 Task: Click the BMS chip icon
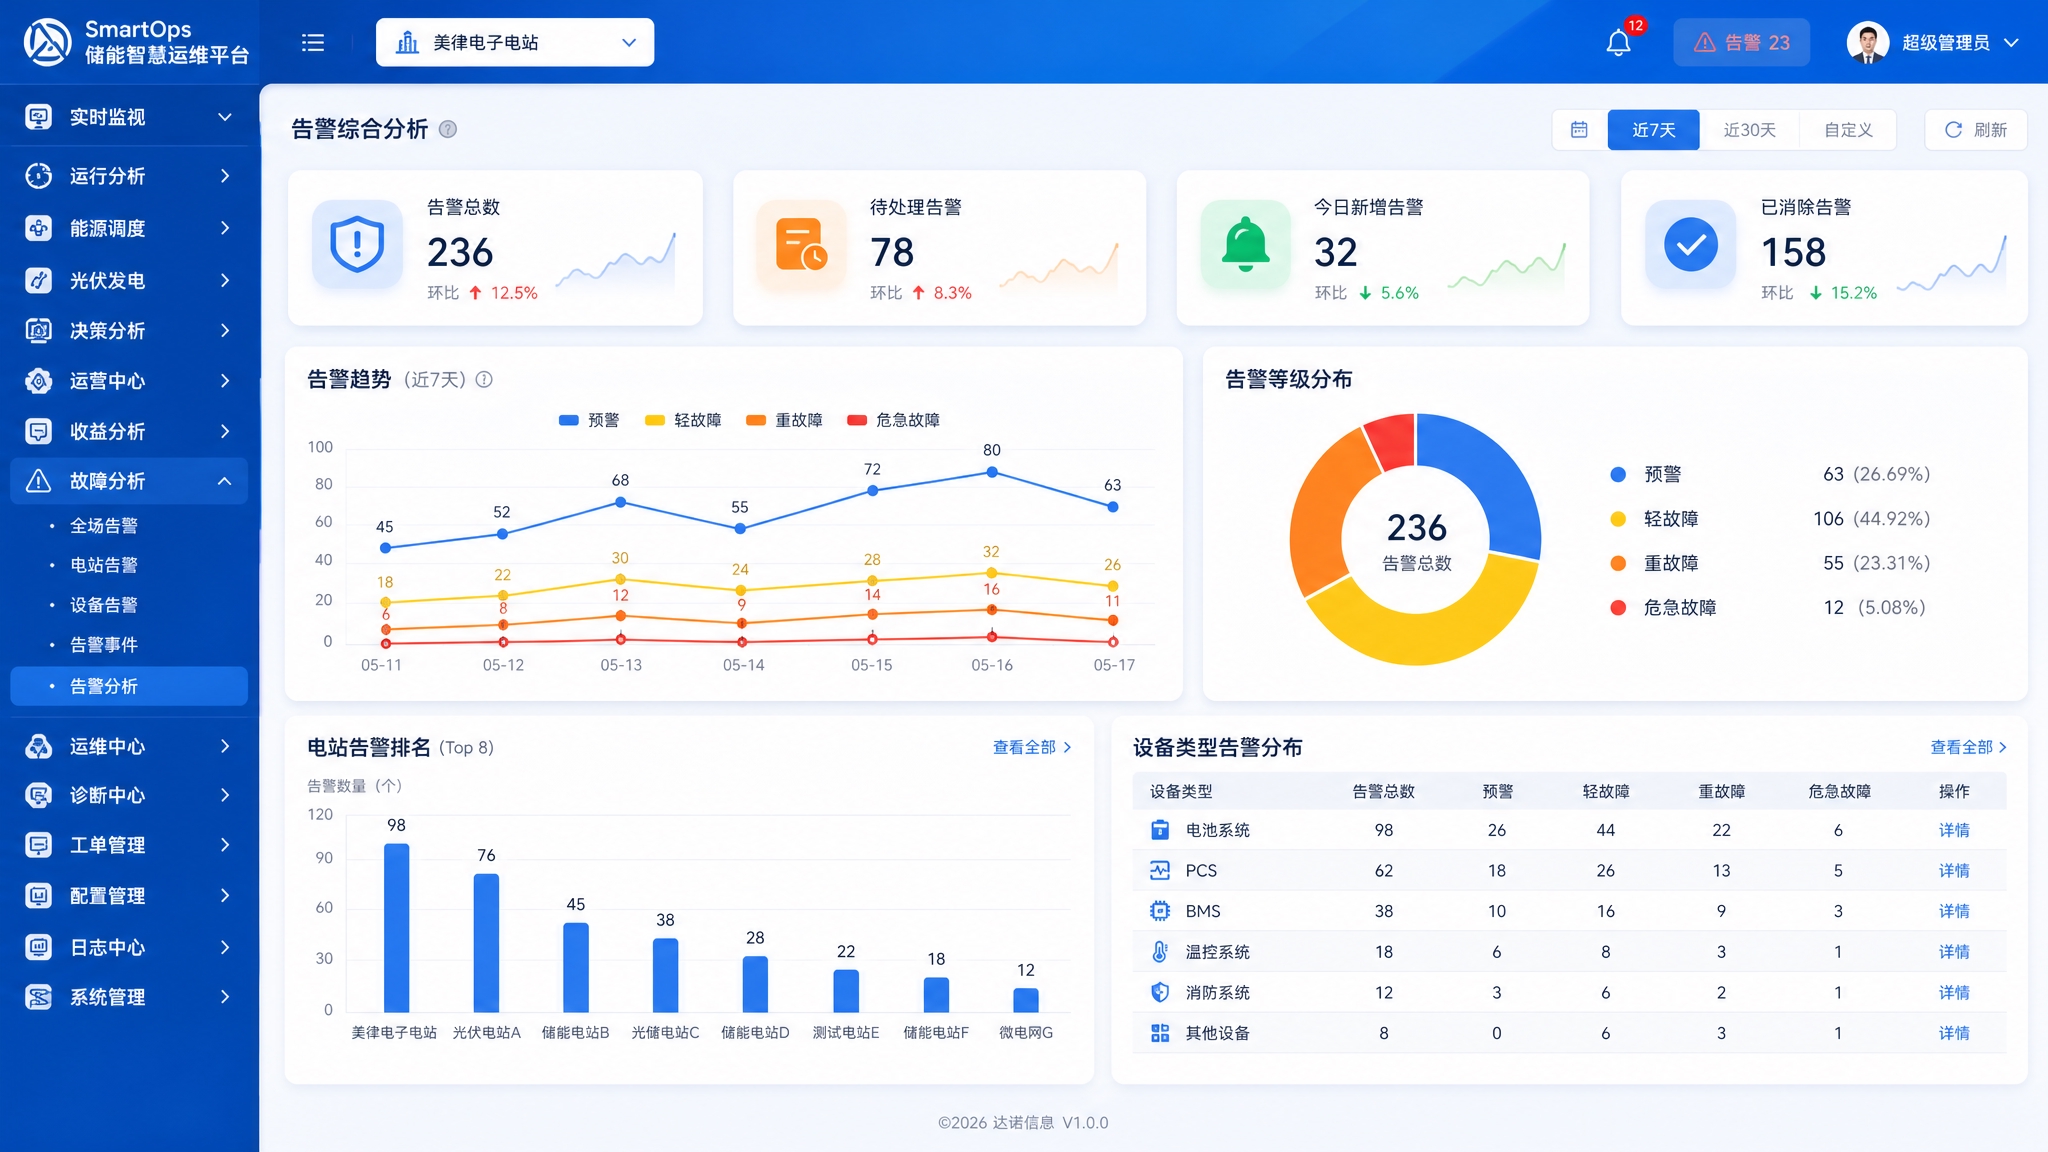[1160, 911]
